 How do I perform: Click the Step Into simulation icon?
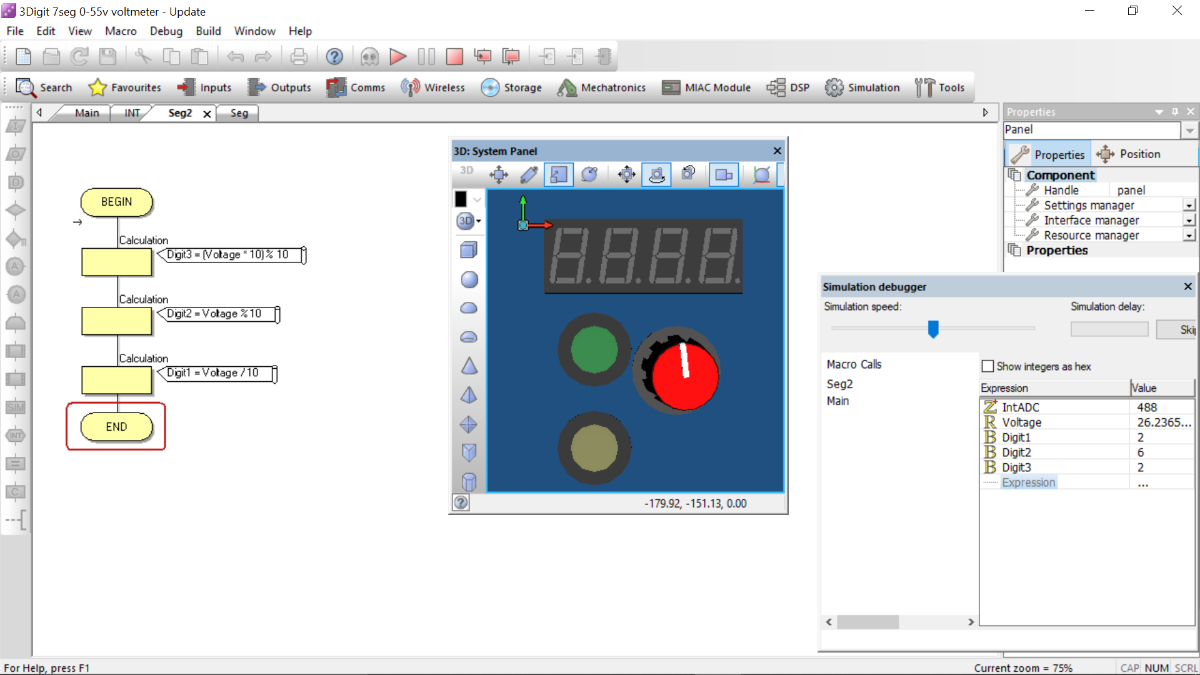(x=484, y=57)
